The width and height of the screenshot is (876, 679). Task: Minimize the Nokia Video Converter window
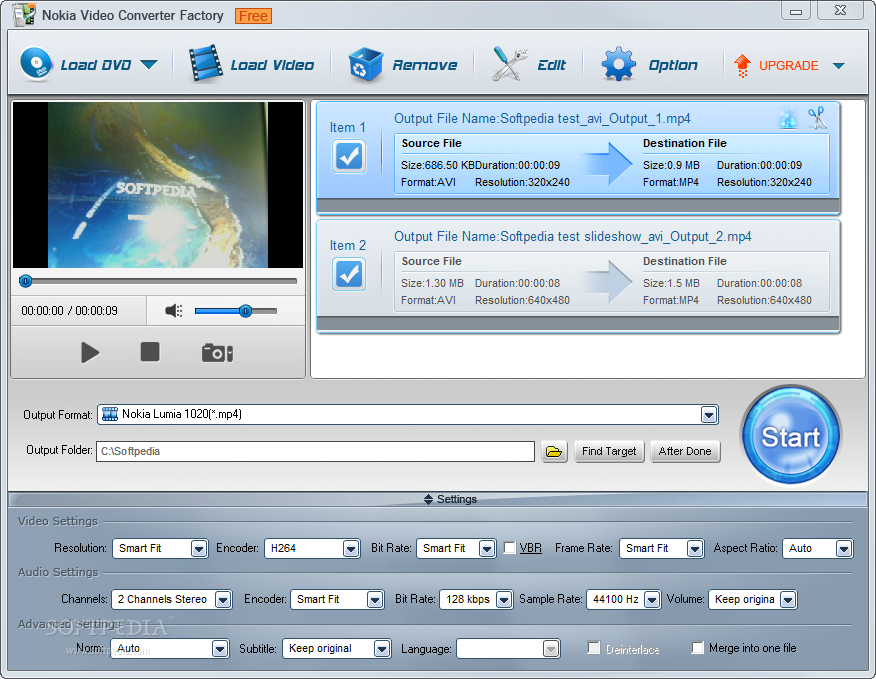click(796, 11)
